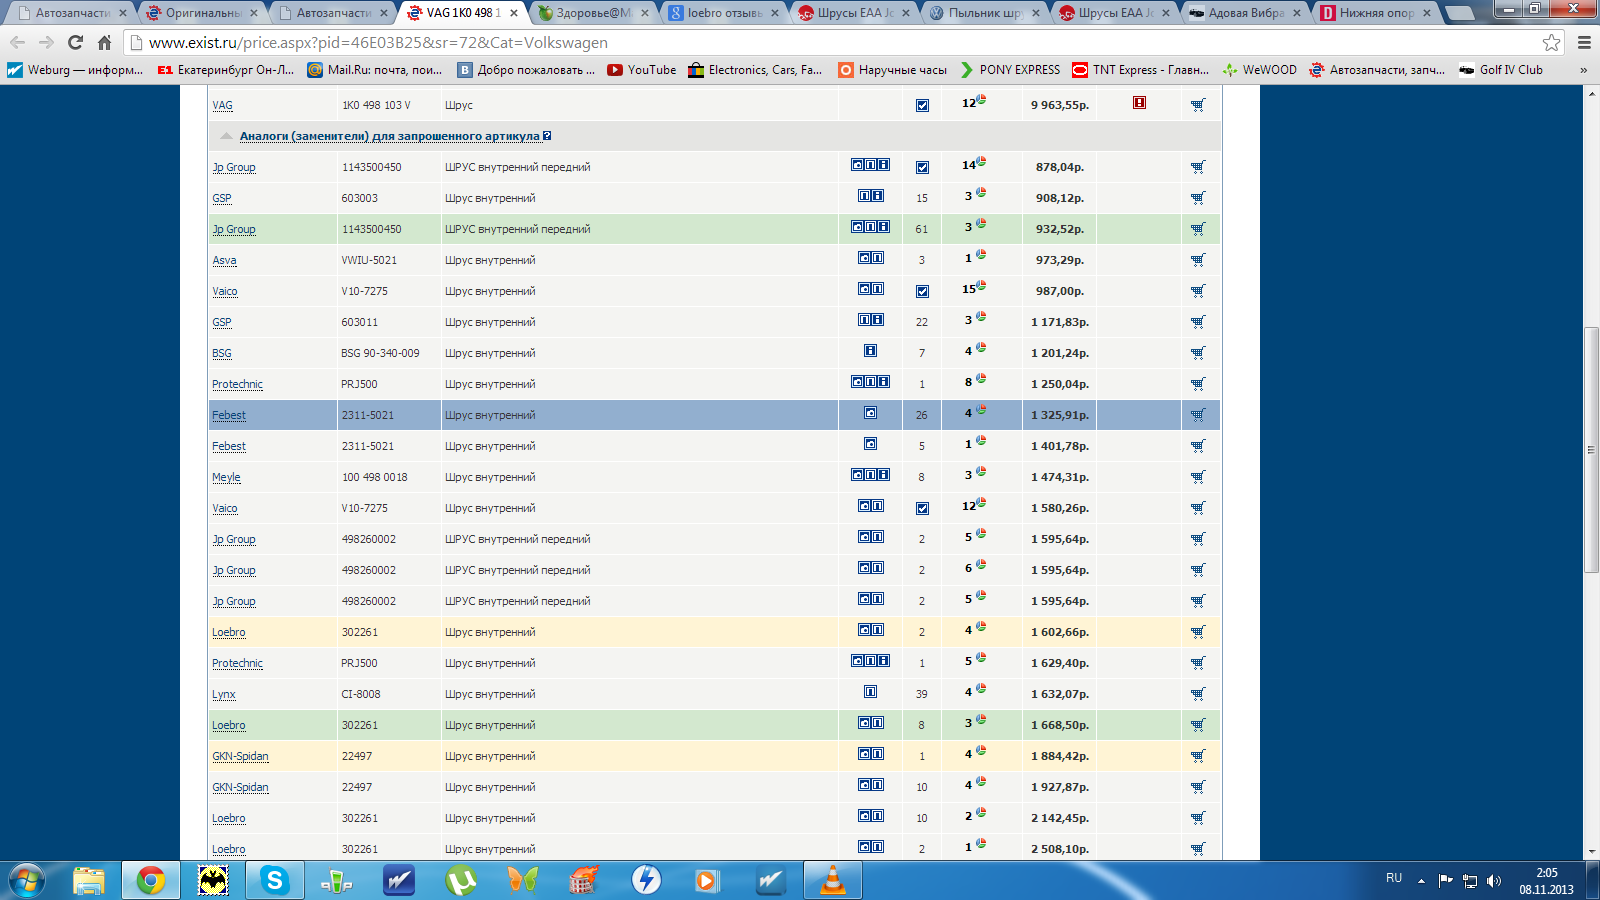Open the VAG brand link
This screenshot has width=1600, height=900.
tap(222, 105)
